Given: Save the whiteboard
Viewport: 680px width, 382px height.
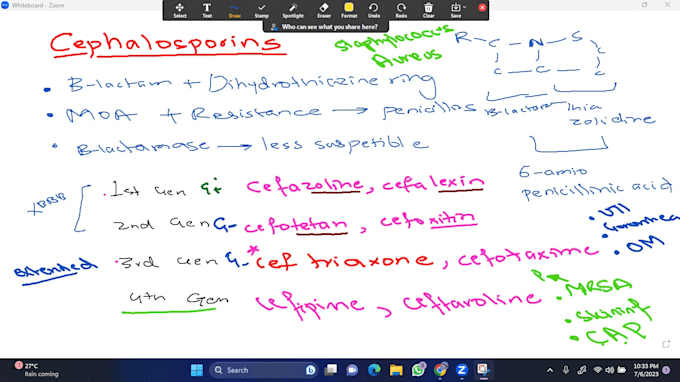Looking at the screenshot, I should coord(455,10).
